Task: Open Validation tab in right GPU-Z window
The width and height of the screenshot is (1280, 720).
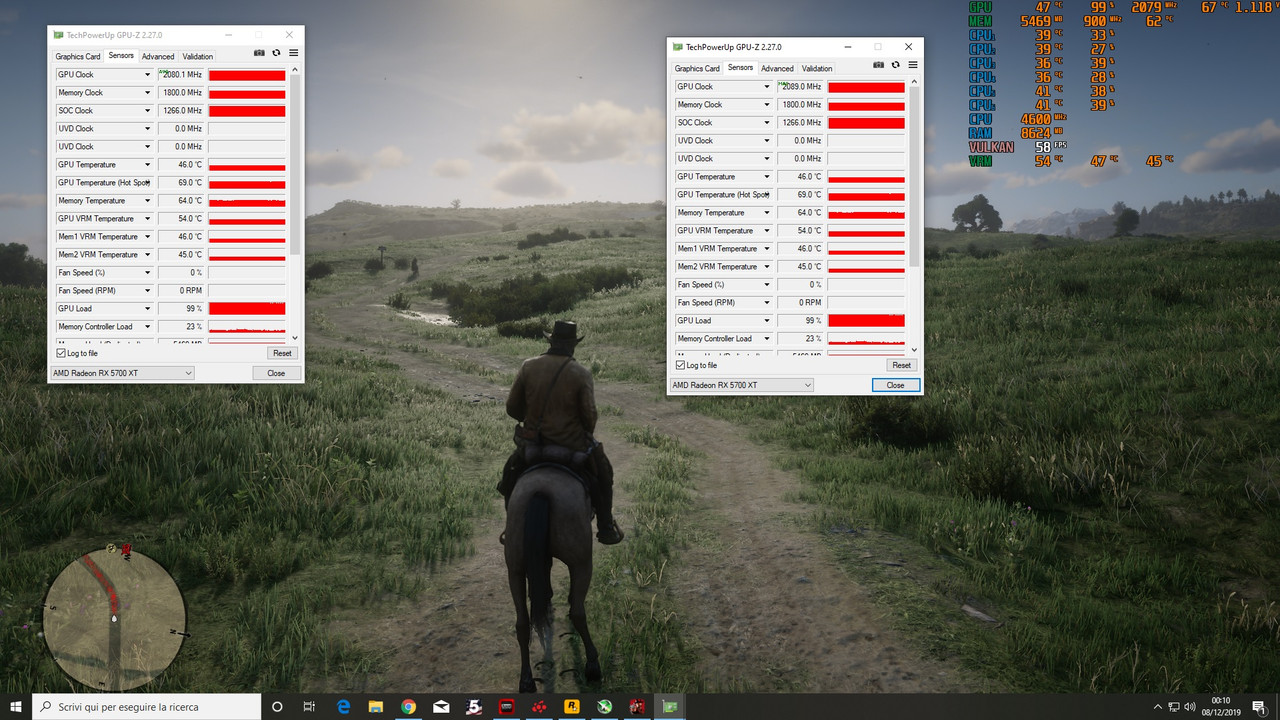Action: coord(817,69)
